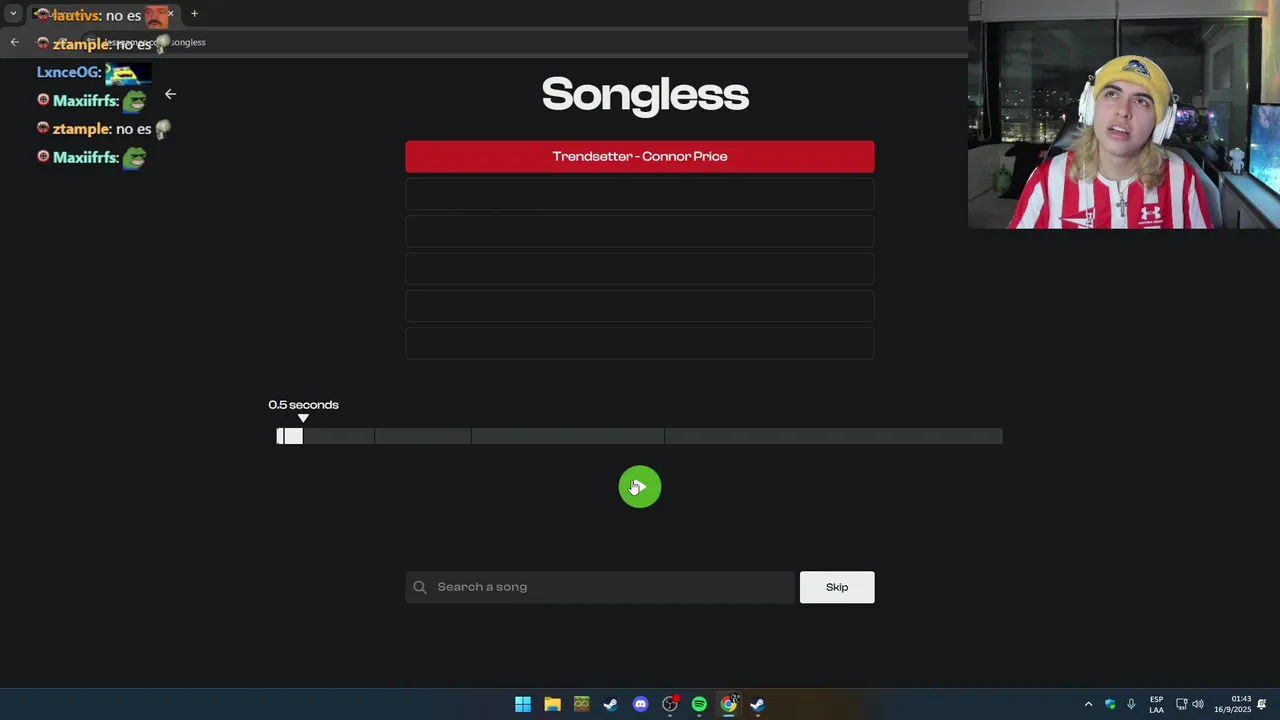
Task: Open File Explorer from the taskbar
Action: pos(552,704)
